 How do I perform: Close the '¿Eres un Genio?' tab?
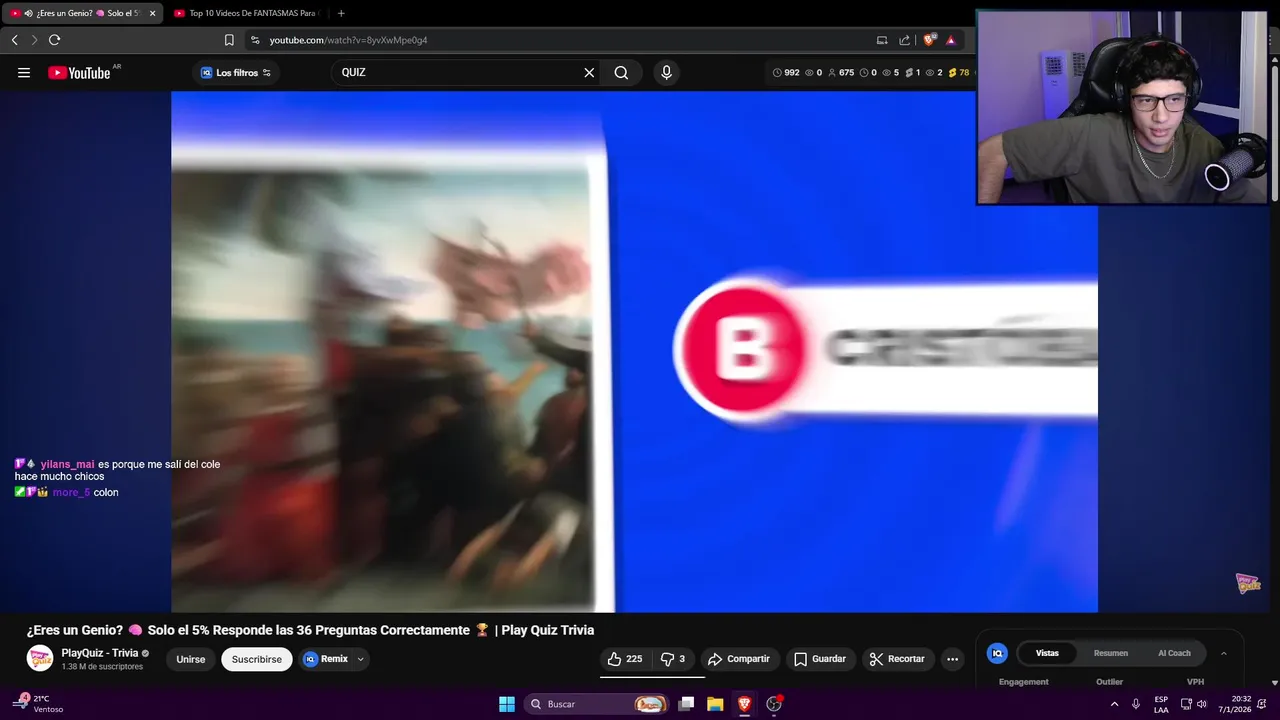[x=152, y=13]
